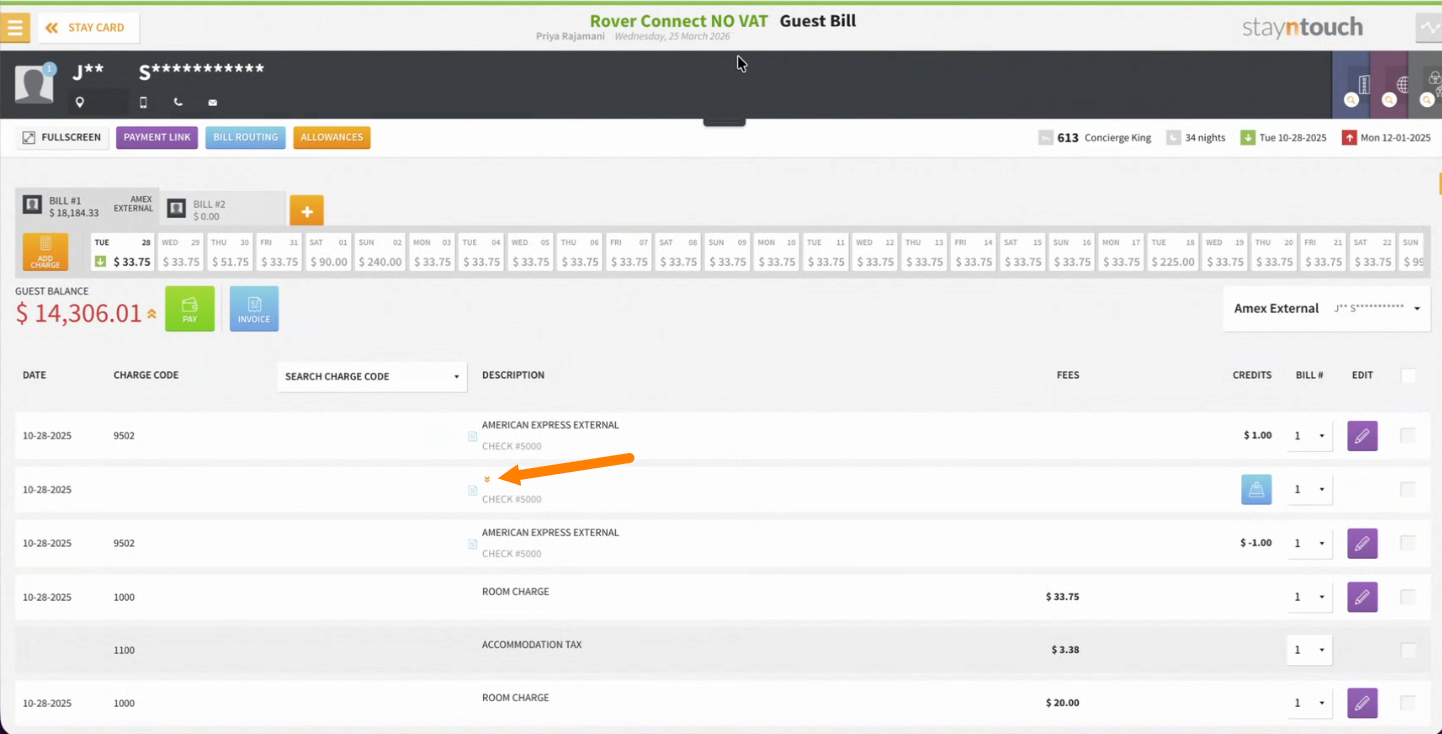1442x734 pixels.
Task: Check the box for $33.75 Room Charge row
Action: pyautogui.click(x=1408, y=597)
